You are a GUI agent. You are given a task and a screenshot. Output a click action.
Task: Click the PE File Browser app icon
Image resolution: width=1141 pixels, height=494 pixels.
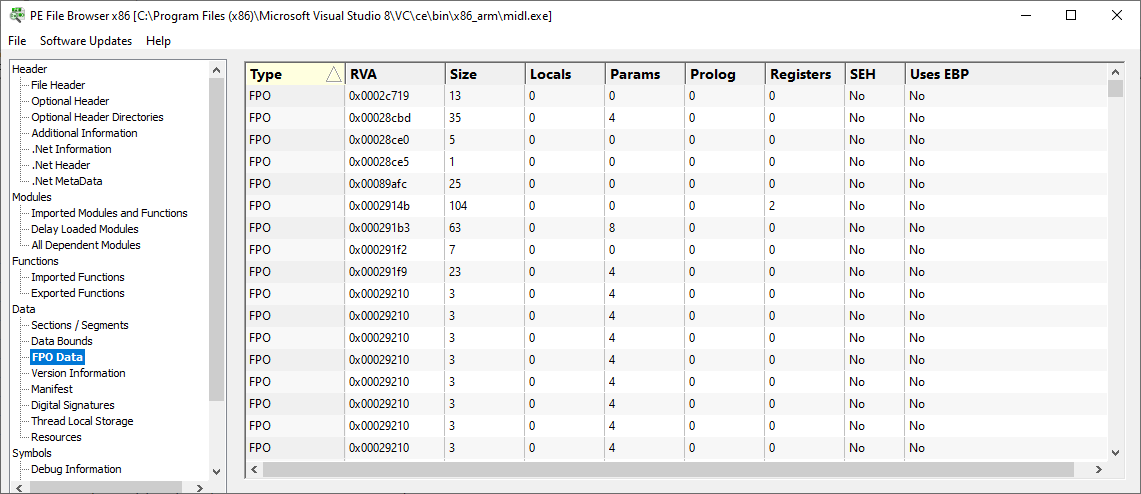click(x=16, y=15)
